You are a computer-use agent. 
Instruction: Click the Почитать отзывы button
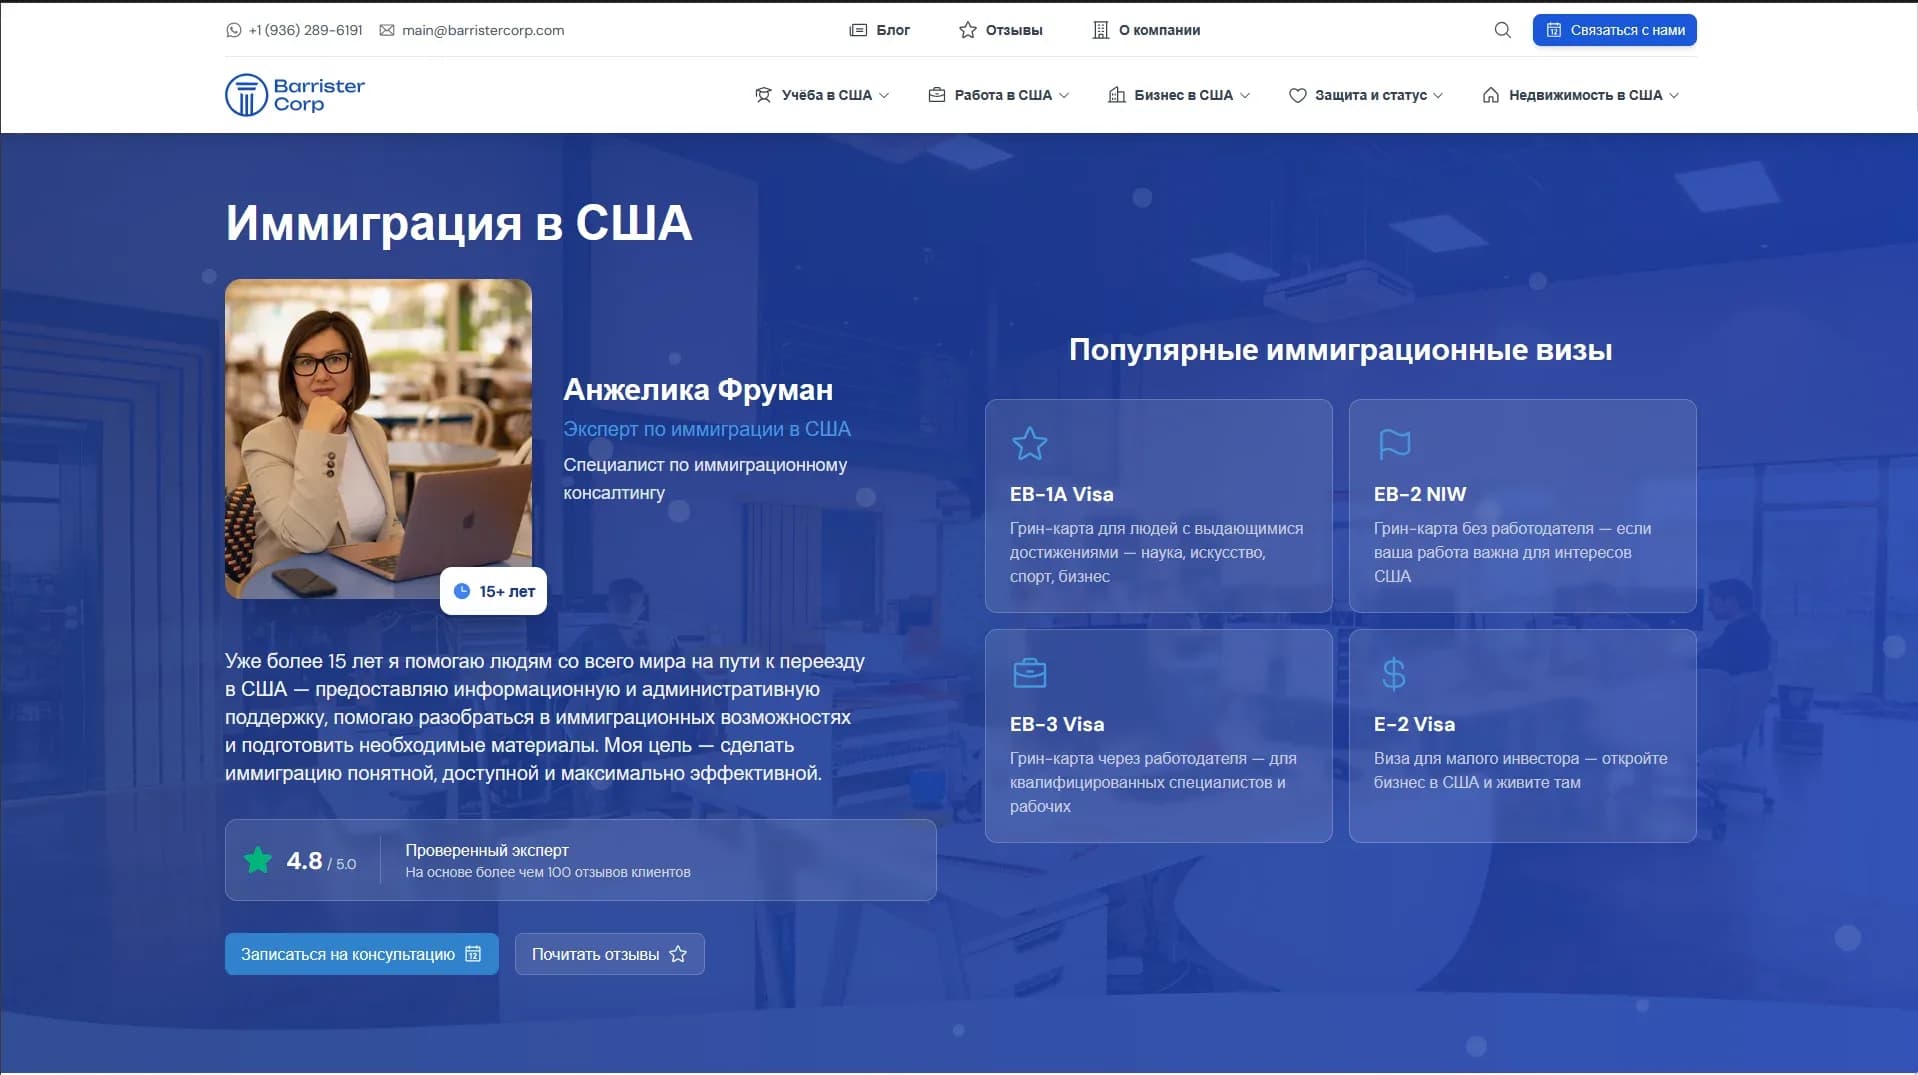pos(609,954)
